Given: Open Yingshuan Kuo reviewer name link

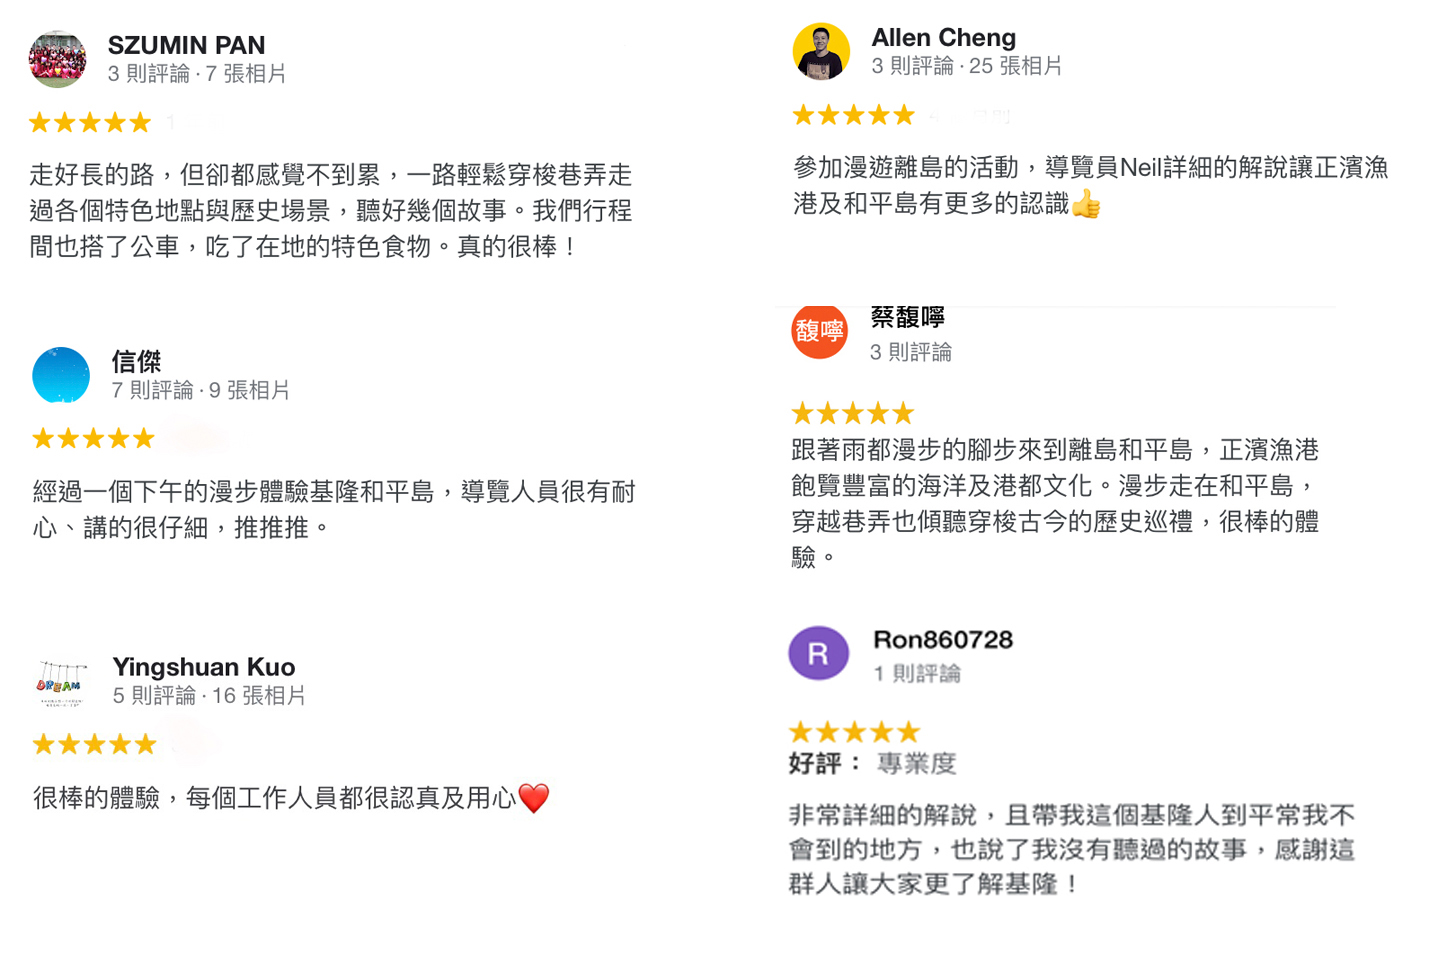Looking at the screenshot, I should (x=203, y=667).
